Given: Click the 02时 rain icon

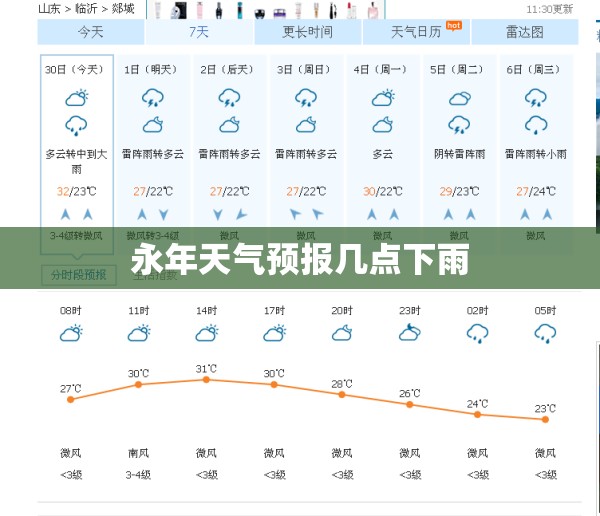Looking at the screenshot, I should (x=478, y=334).
